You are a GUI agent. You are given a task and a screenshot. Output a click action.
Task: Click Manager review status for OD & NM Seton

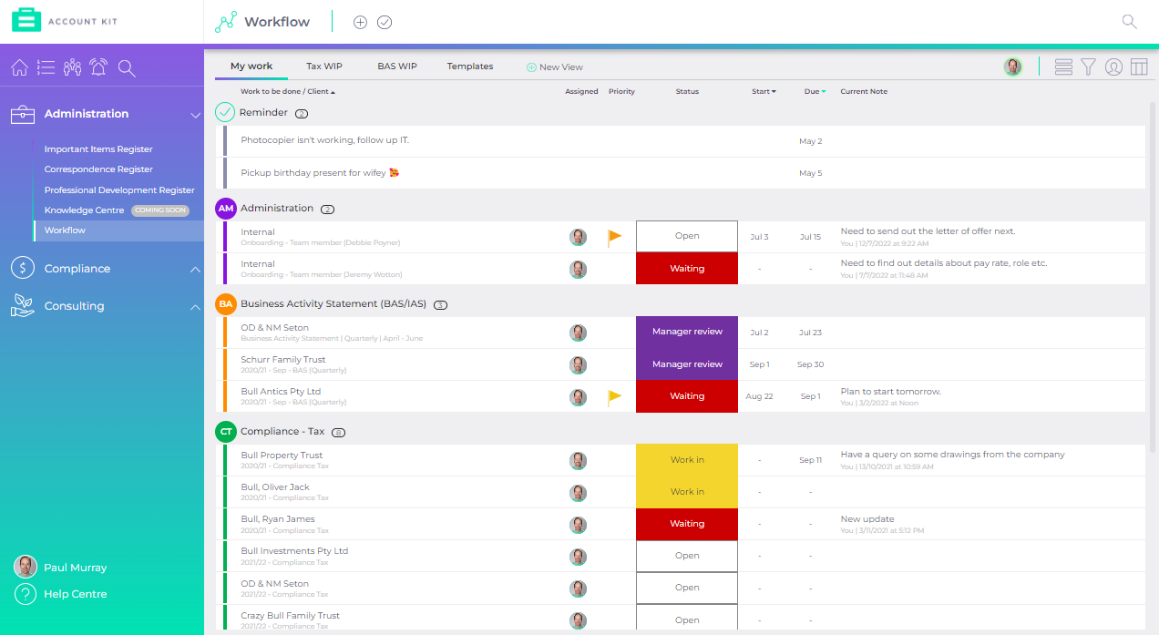(687, 332)
